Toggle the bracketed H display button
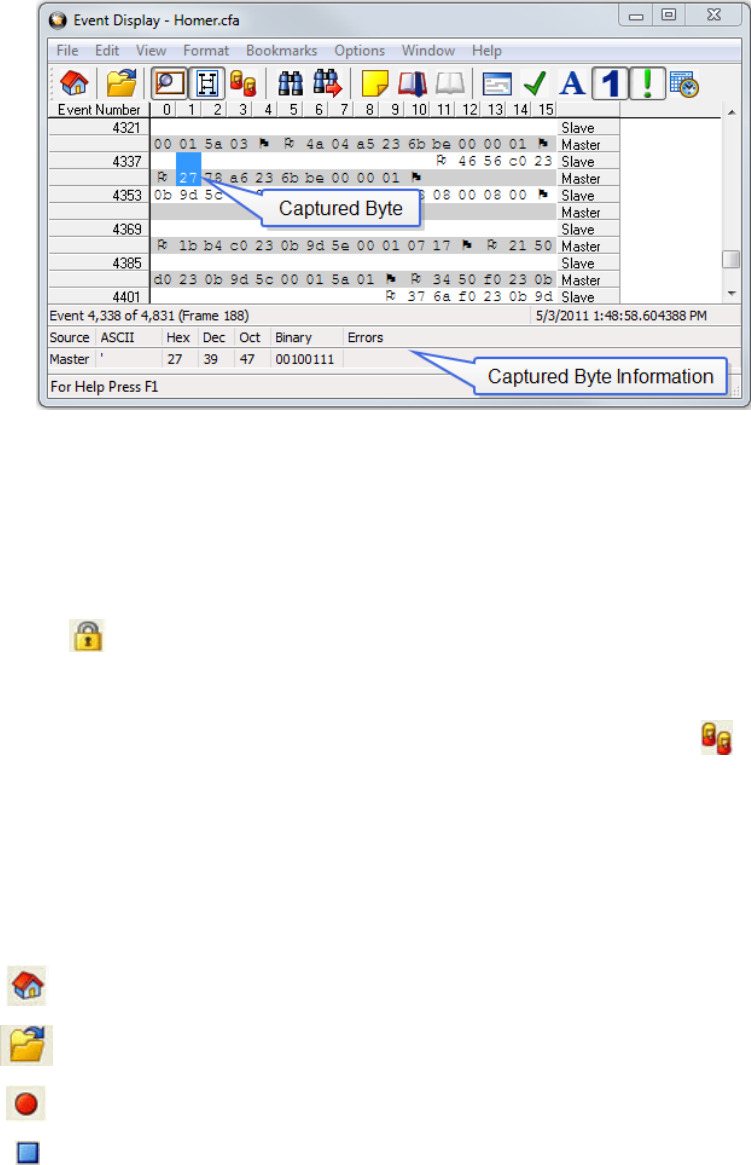The width and height of the screenshot is (751, 1165). (208, 82)
